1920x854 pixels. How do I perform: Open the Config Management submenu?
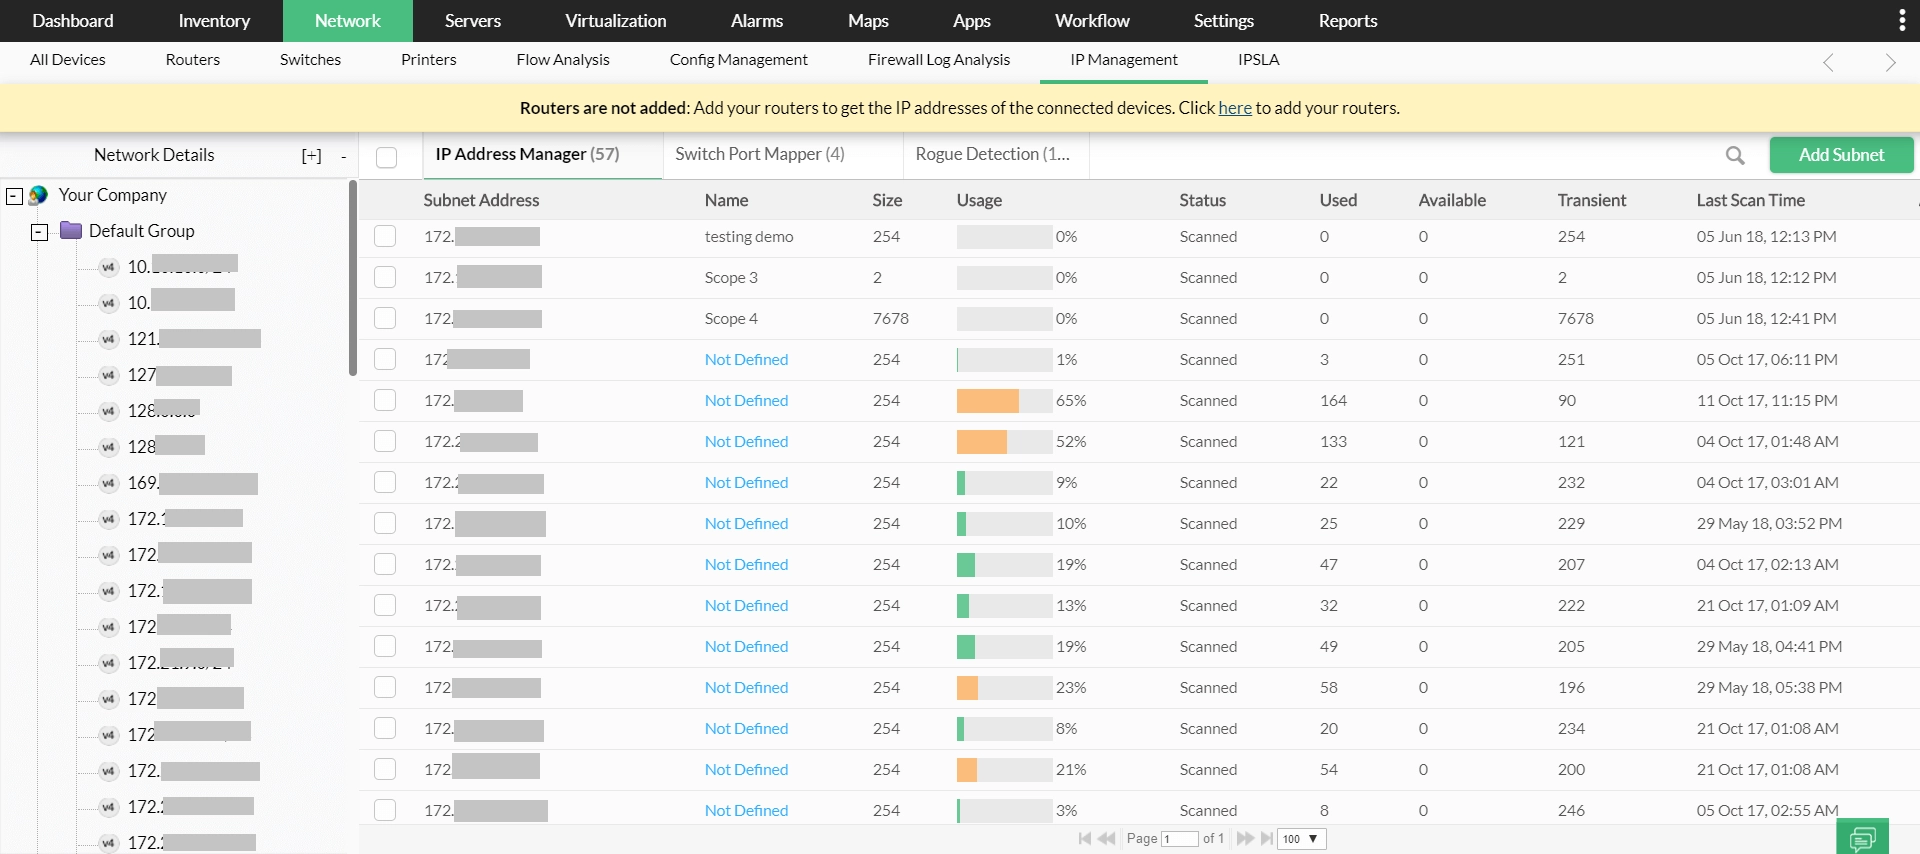coord(739,60)
